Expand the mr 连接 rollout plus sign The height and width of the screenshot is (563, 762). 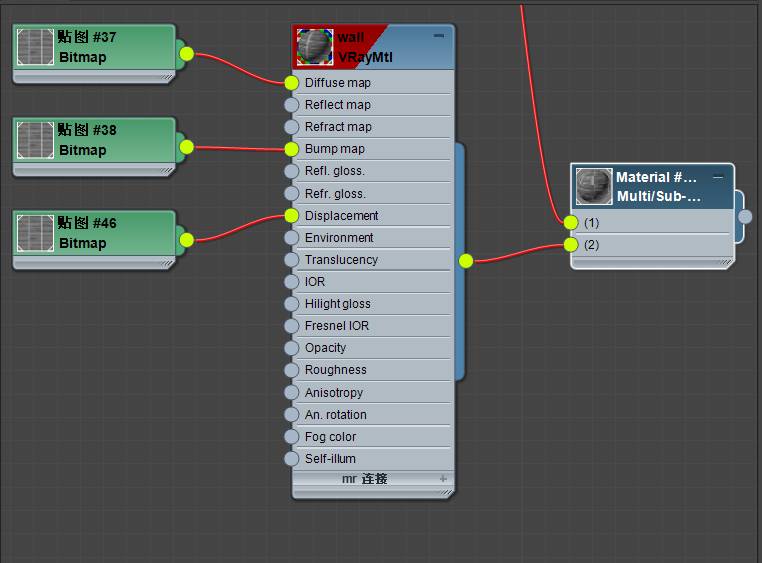pos(443,479)
